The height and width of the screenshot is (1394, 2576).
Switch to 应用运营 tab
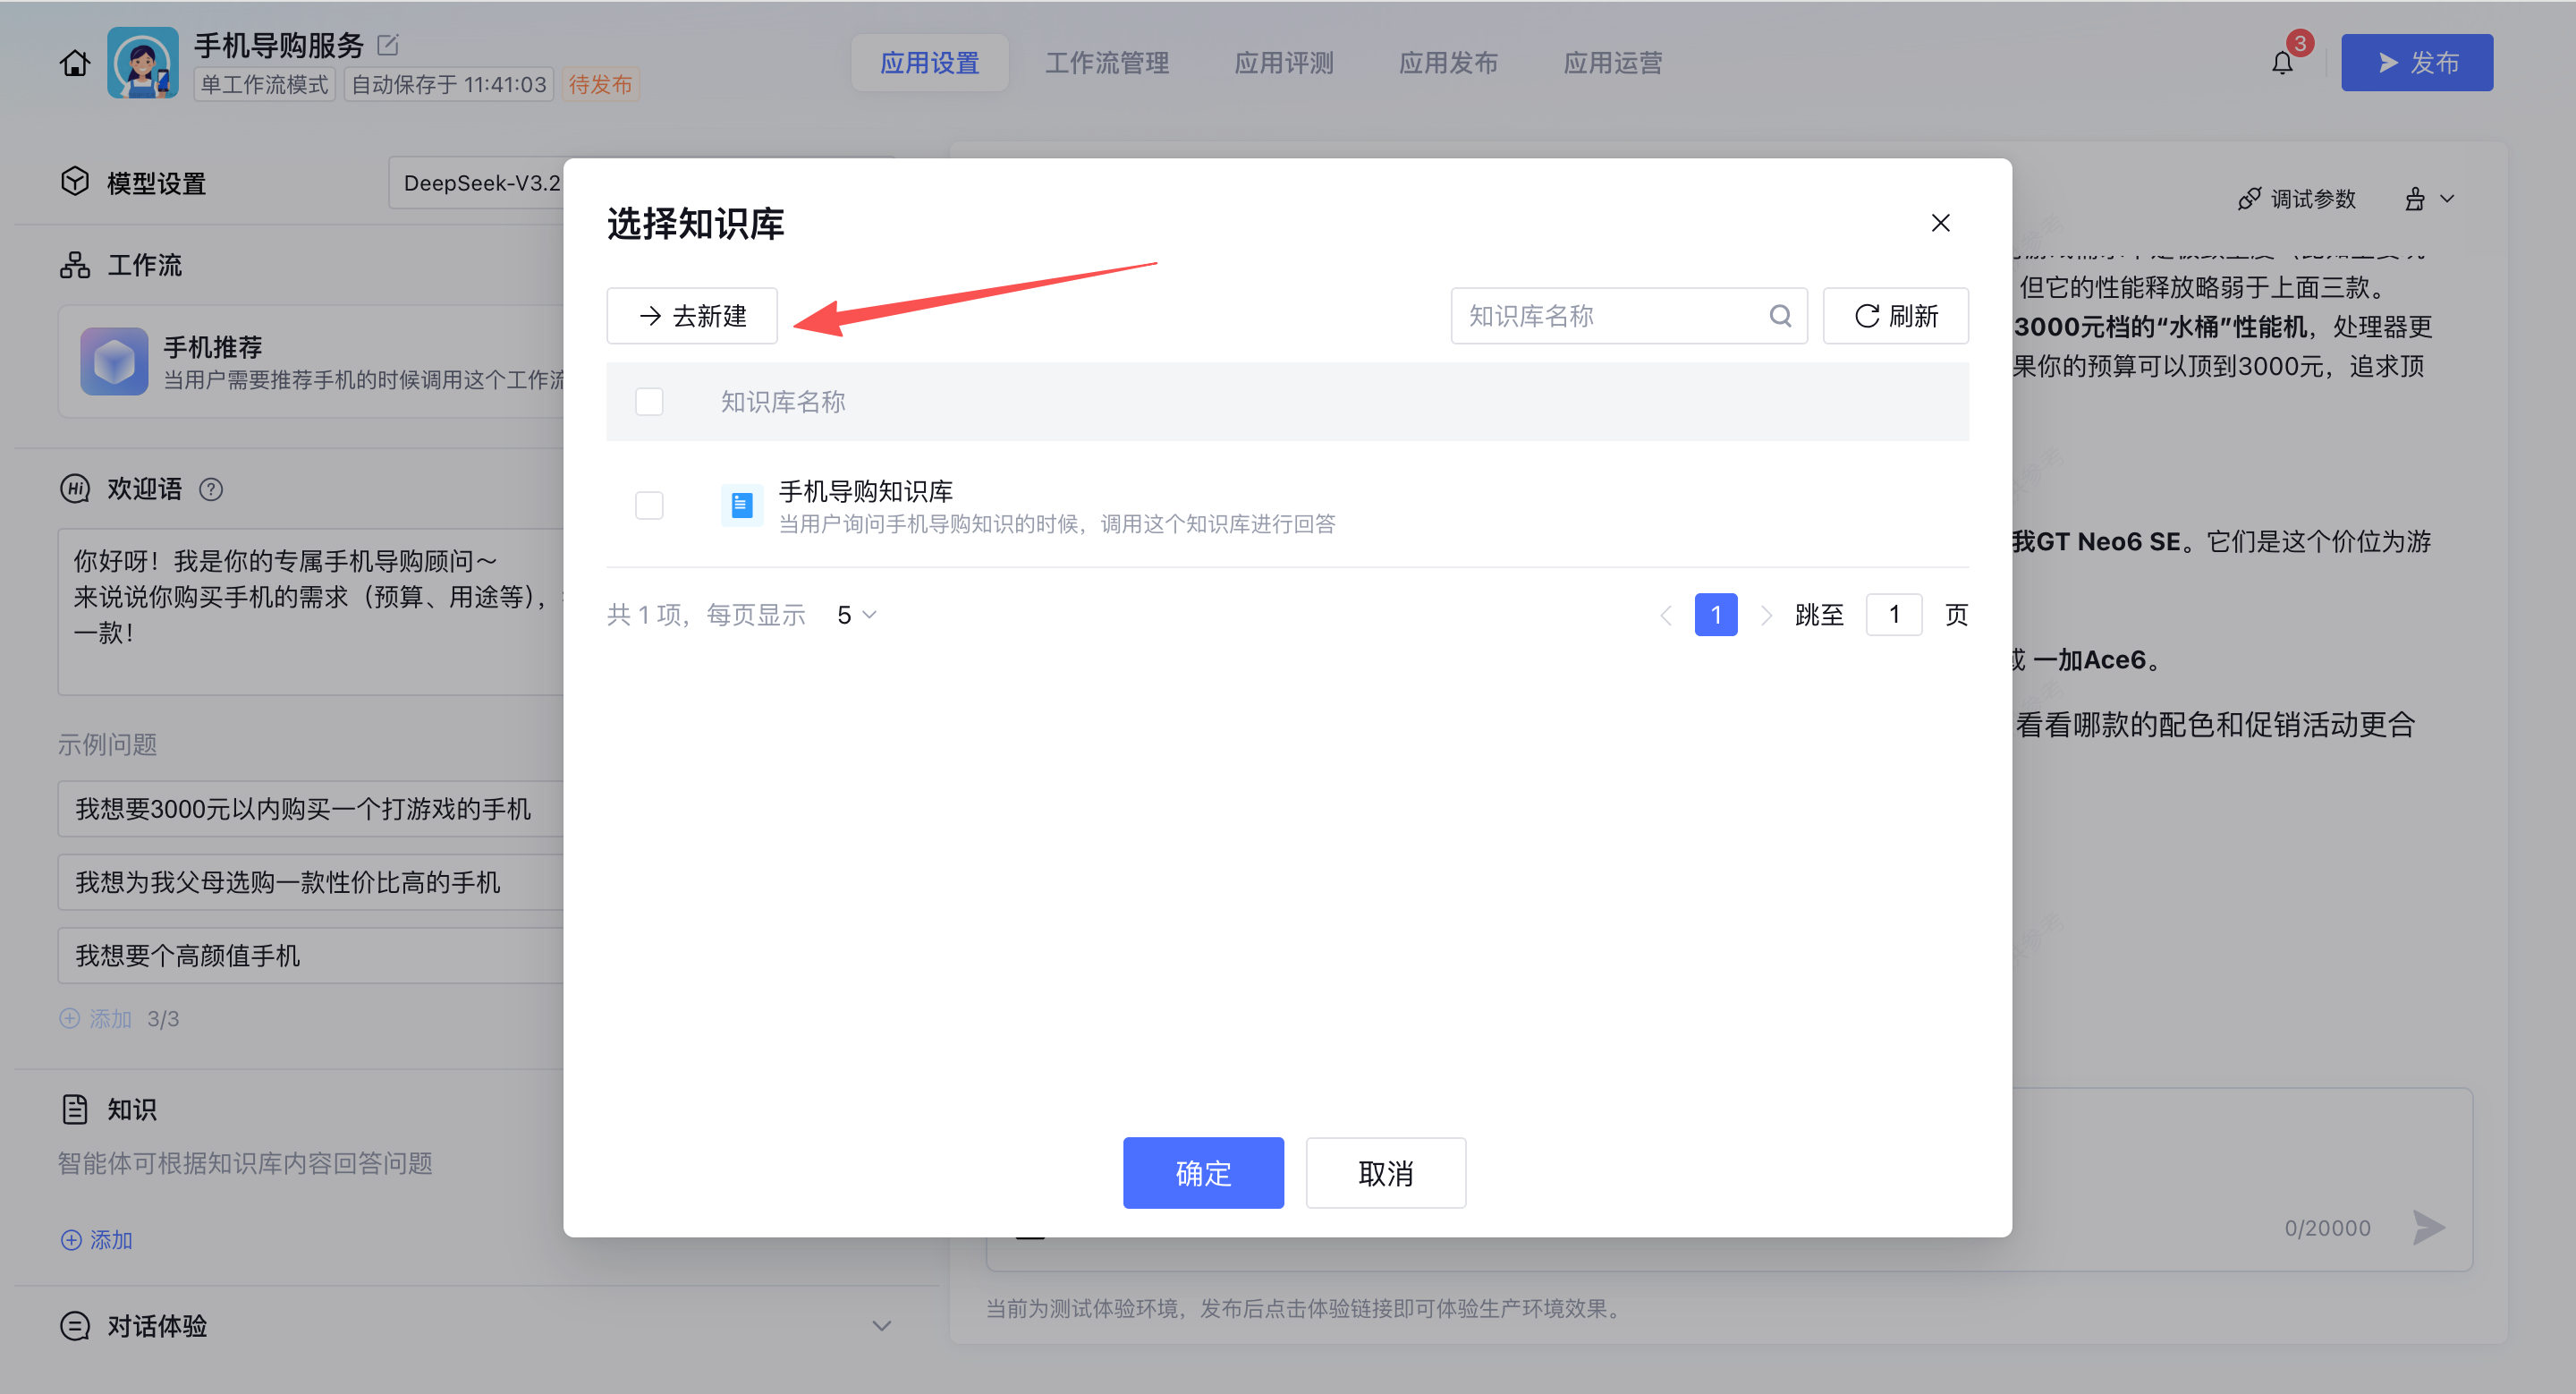(x=1612, y=63)
